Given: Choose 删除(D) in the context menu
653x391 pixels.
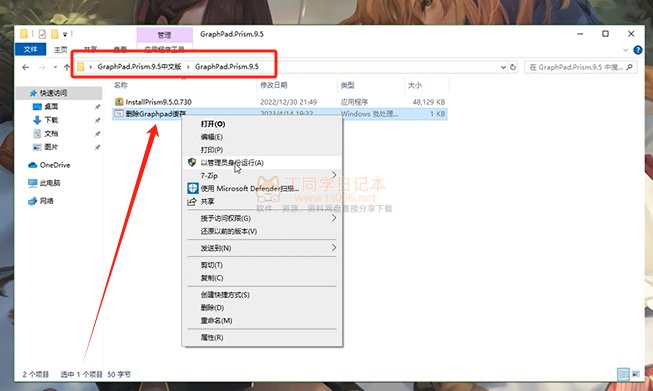Looking at the screenshot, I should click(262, 308).
